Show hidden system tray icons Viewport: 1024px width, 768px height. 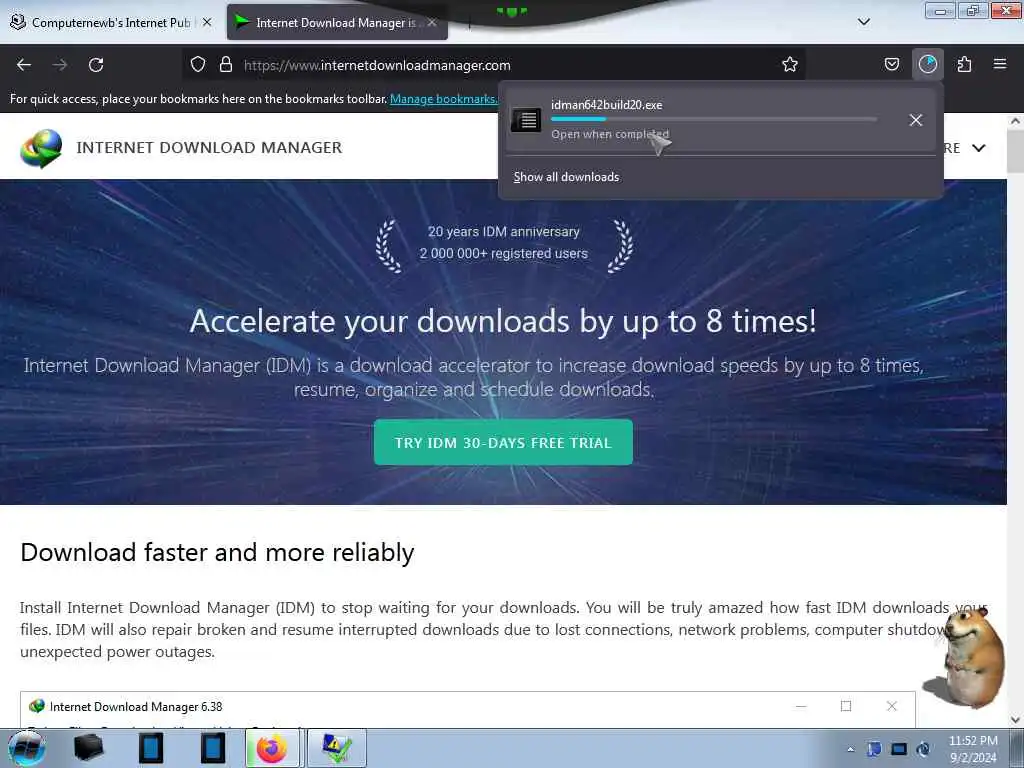(x=850, y=749)
